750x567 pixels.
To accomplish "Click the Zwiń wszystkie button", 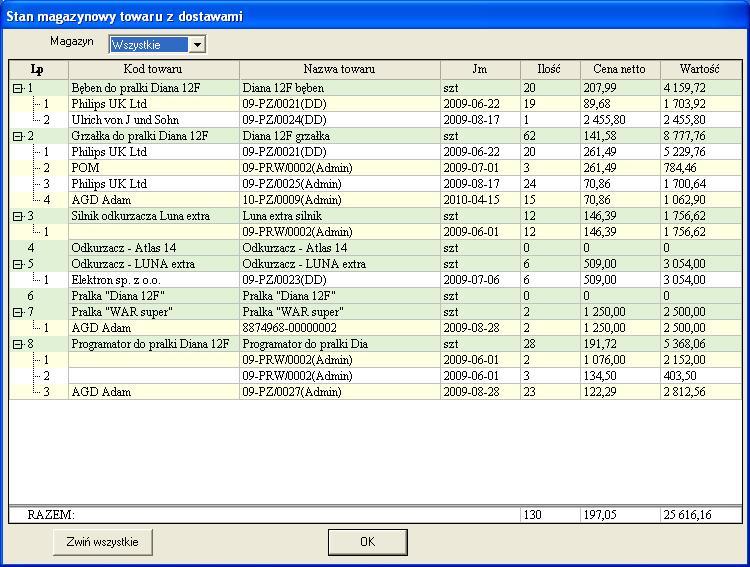I will point(102,542).
